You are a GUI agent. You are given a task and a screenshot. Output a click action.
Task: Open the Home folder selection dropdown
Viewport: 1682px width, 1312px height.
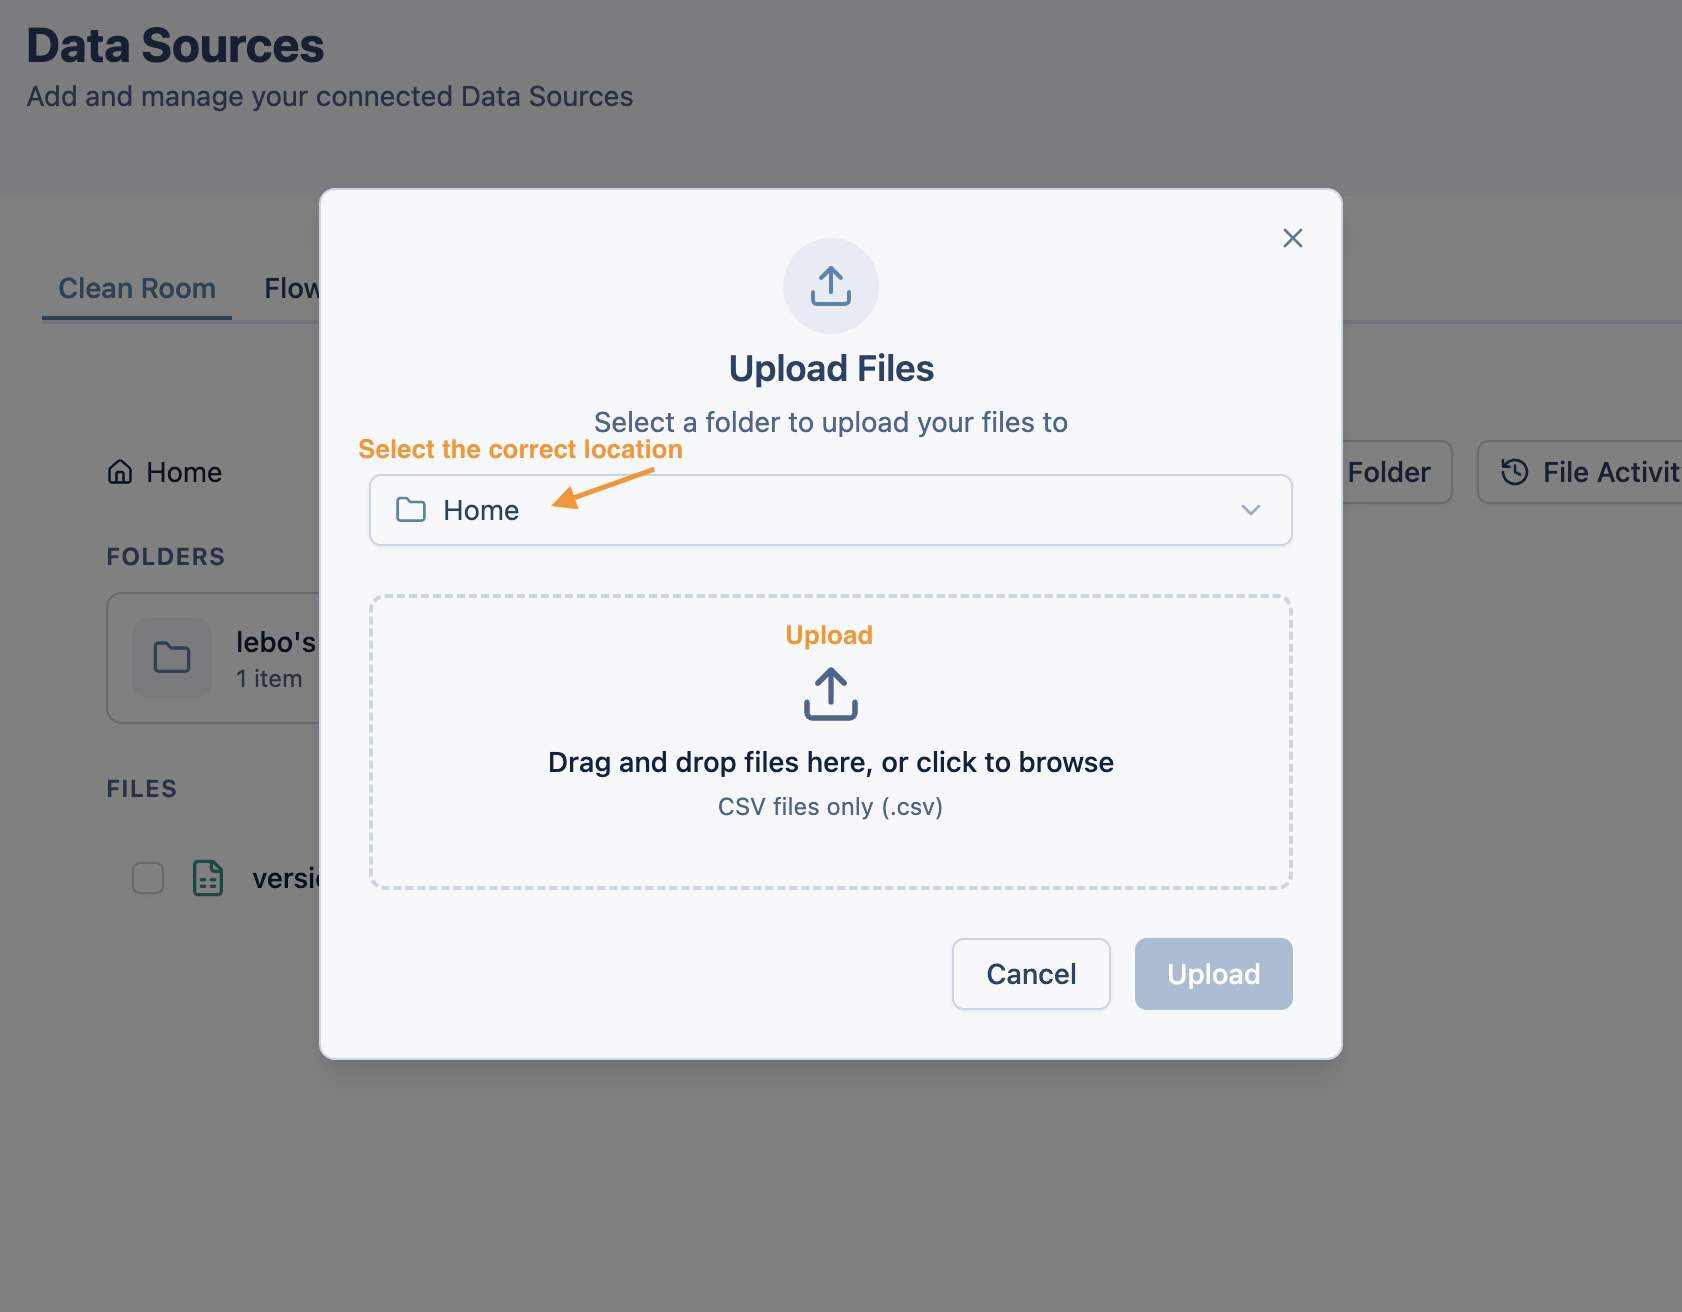coord(830,510)
